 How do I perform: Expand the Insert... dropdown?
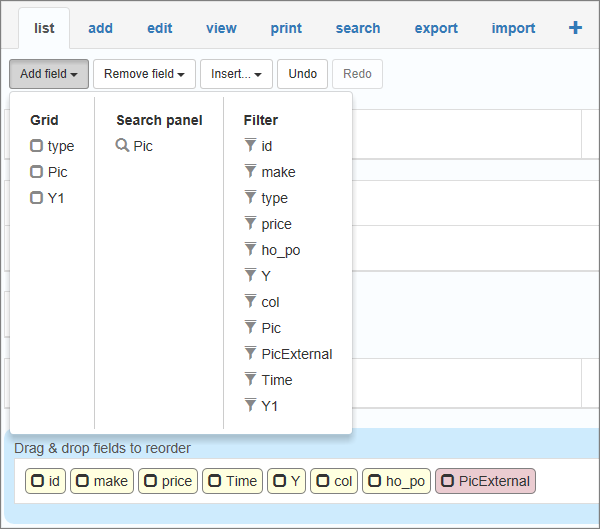(x=236, y=74)
